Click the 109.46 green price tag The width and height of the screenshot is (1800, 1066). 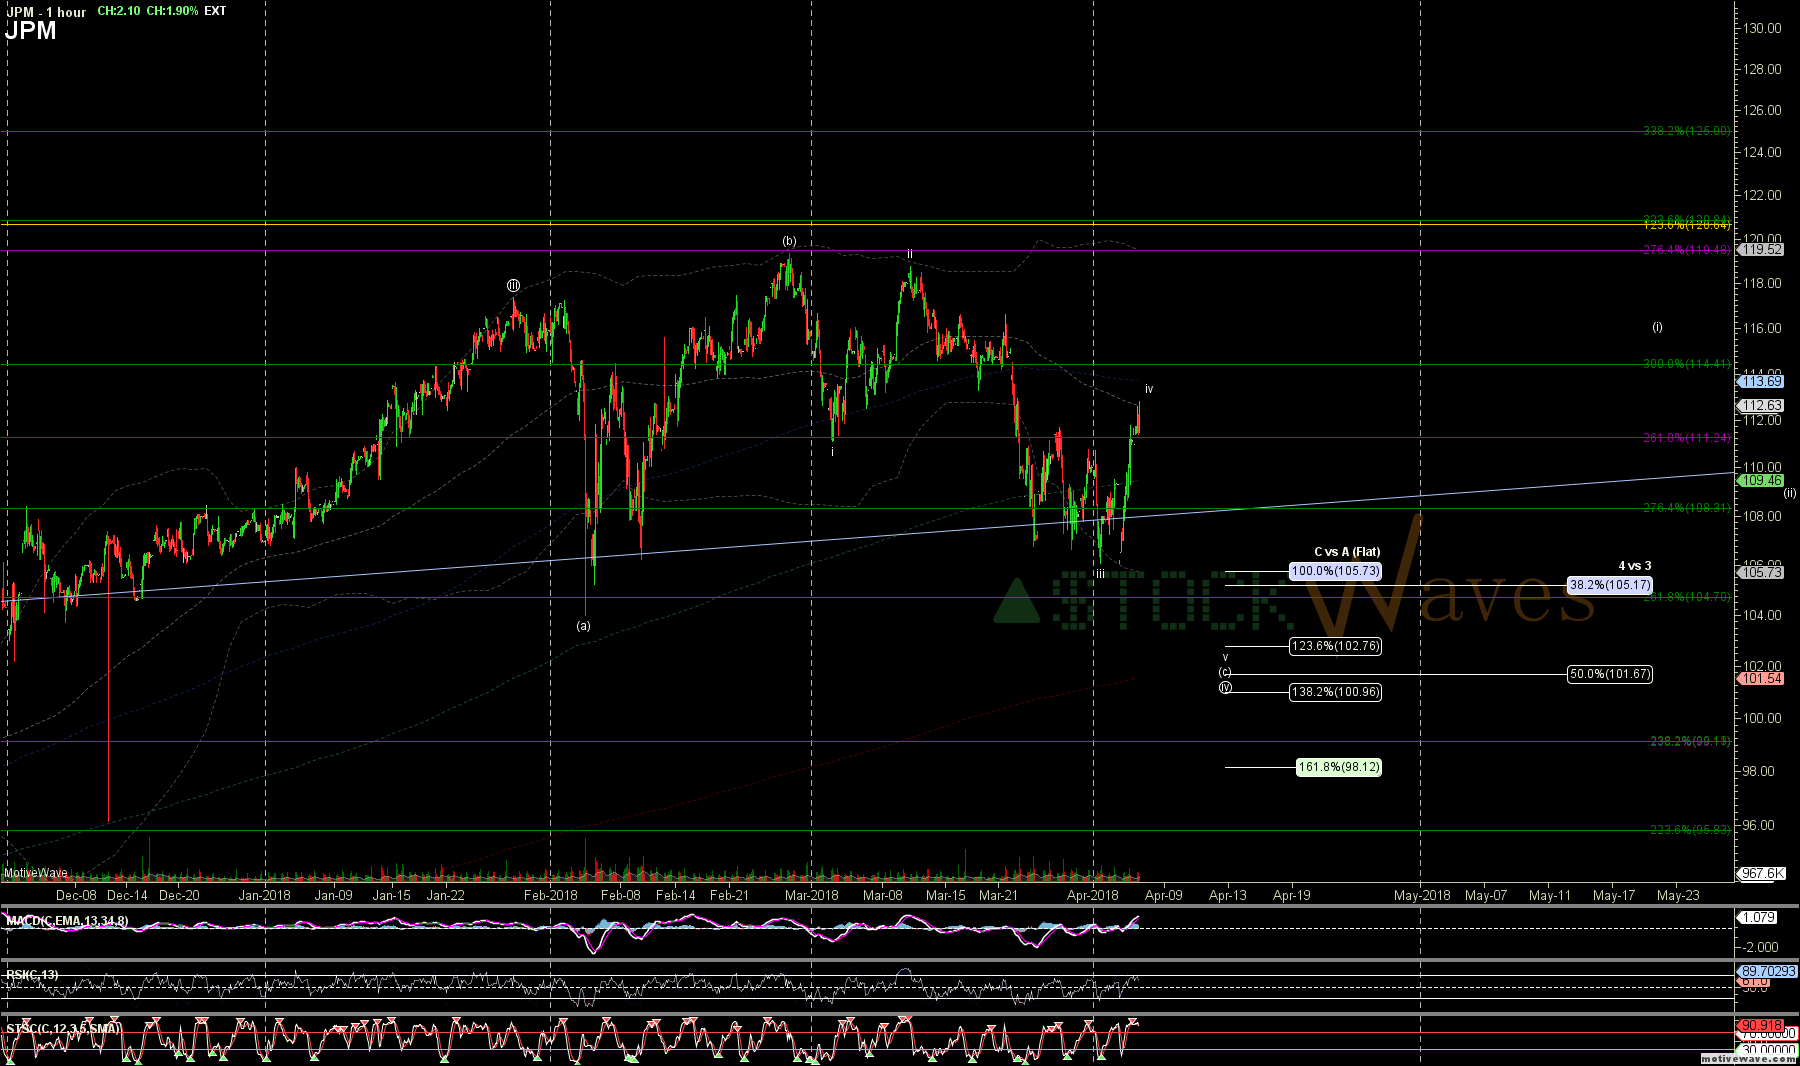(1761, 481)
